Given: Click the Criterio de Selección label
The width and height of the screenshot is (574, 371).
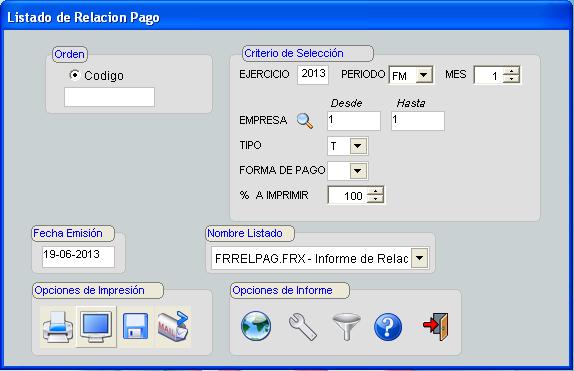Looking at the screenshot, I should tap(294, 53).
